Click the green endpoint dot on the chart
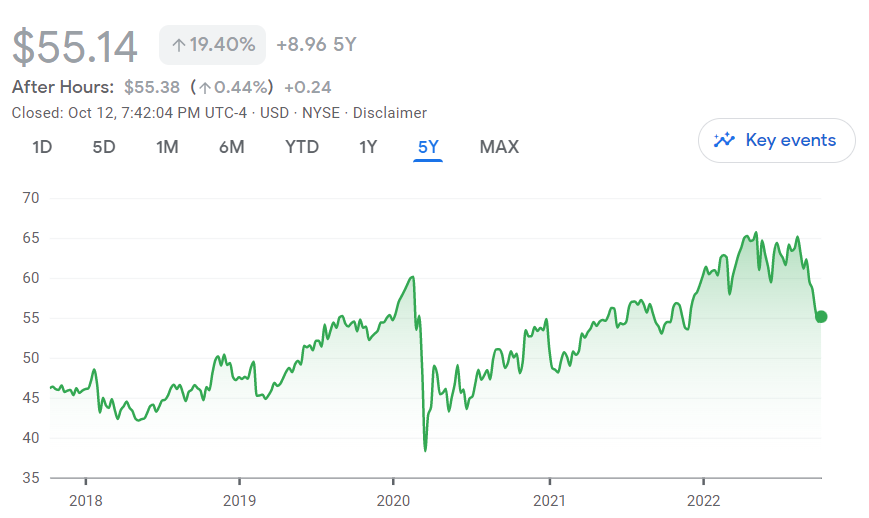 click(x=821, y=317)
